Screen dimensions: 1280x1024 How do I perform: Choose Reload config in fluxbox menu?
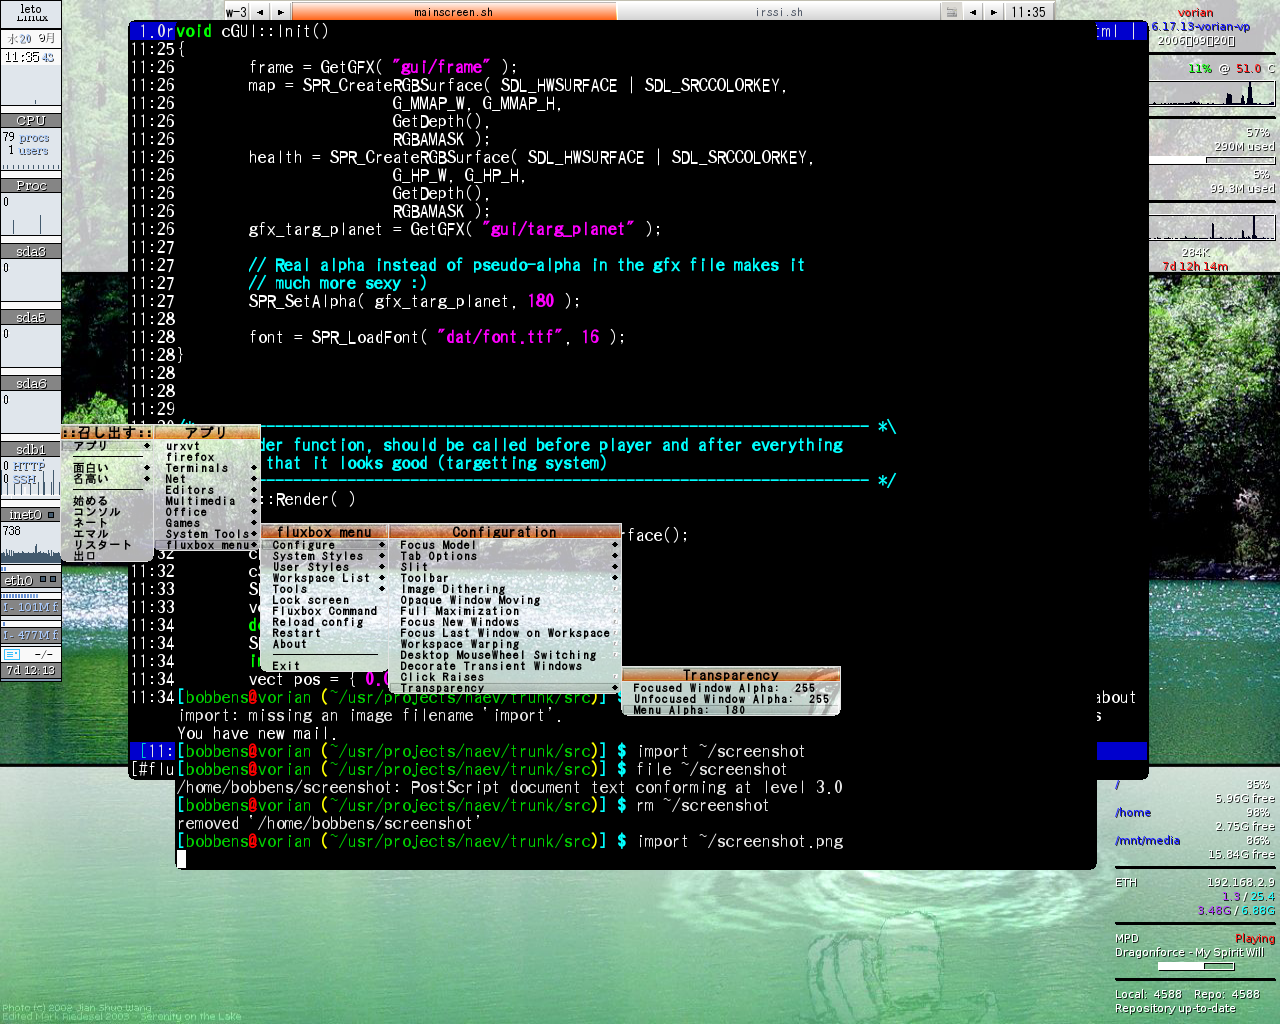(x=318, y=622)
